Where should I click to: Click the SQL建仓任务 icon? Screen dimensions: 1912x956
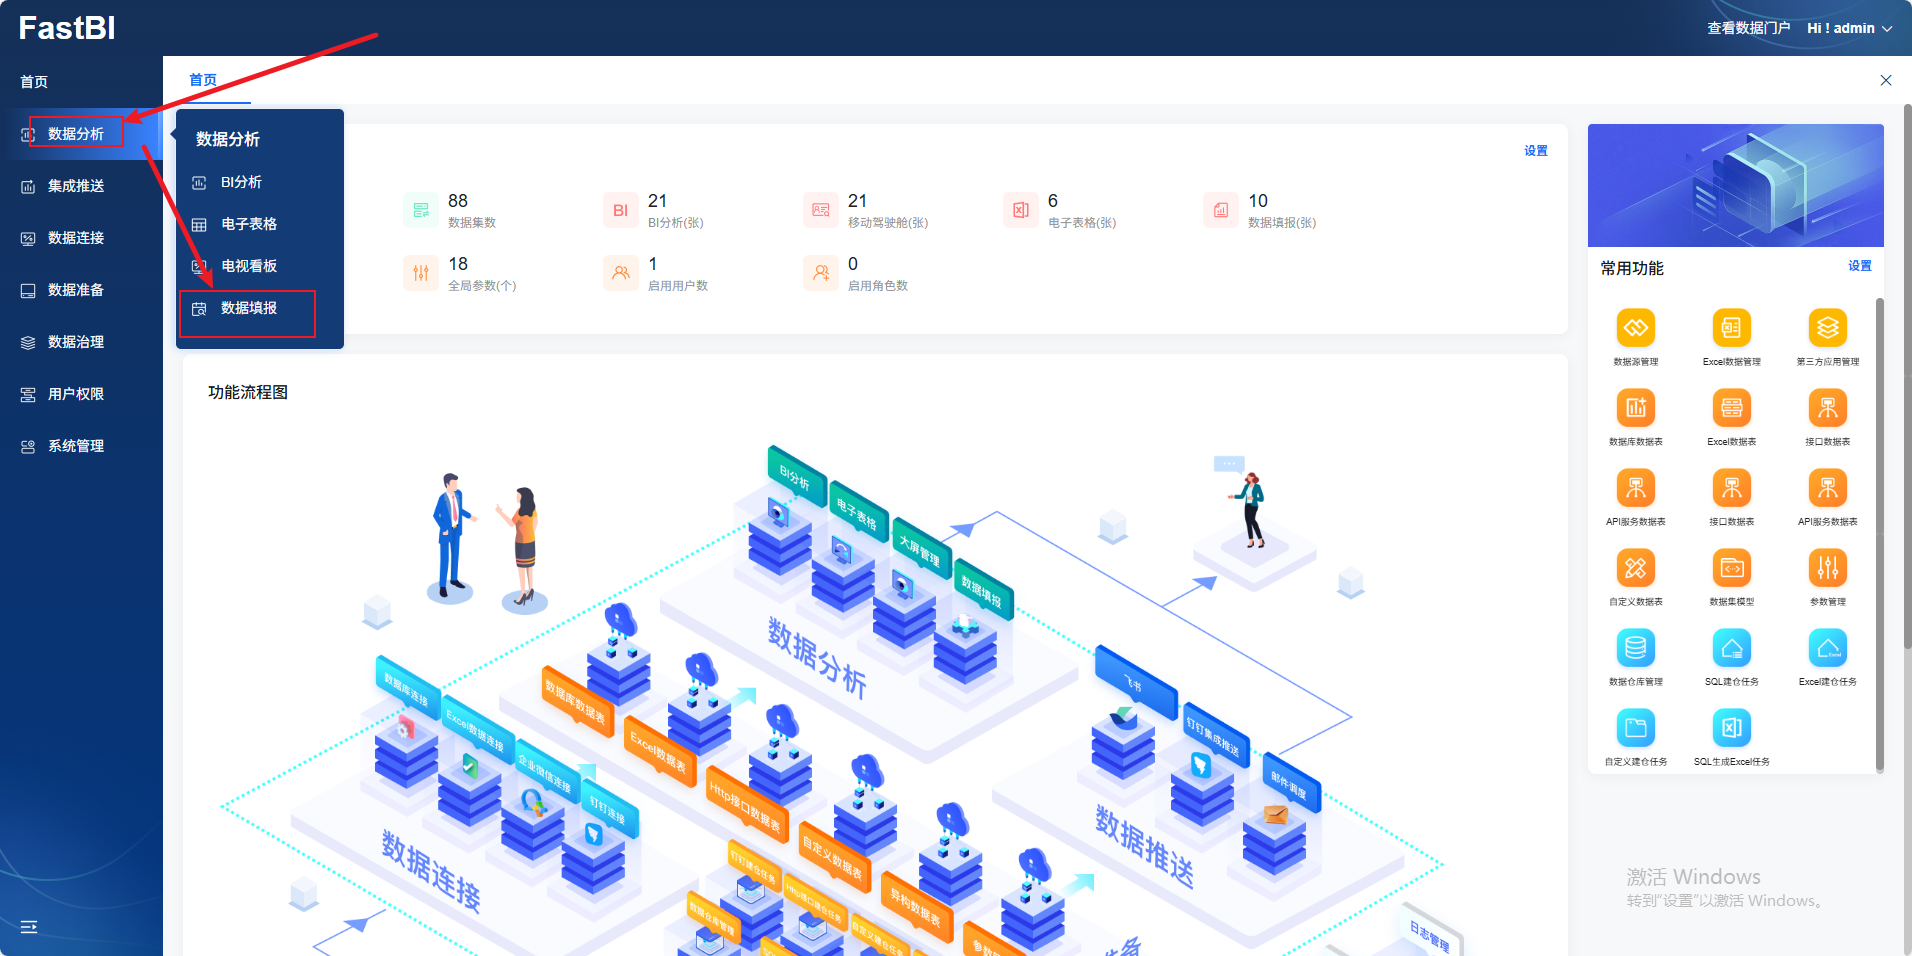(1731, 649)
